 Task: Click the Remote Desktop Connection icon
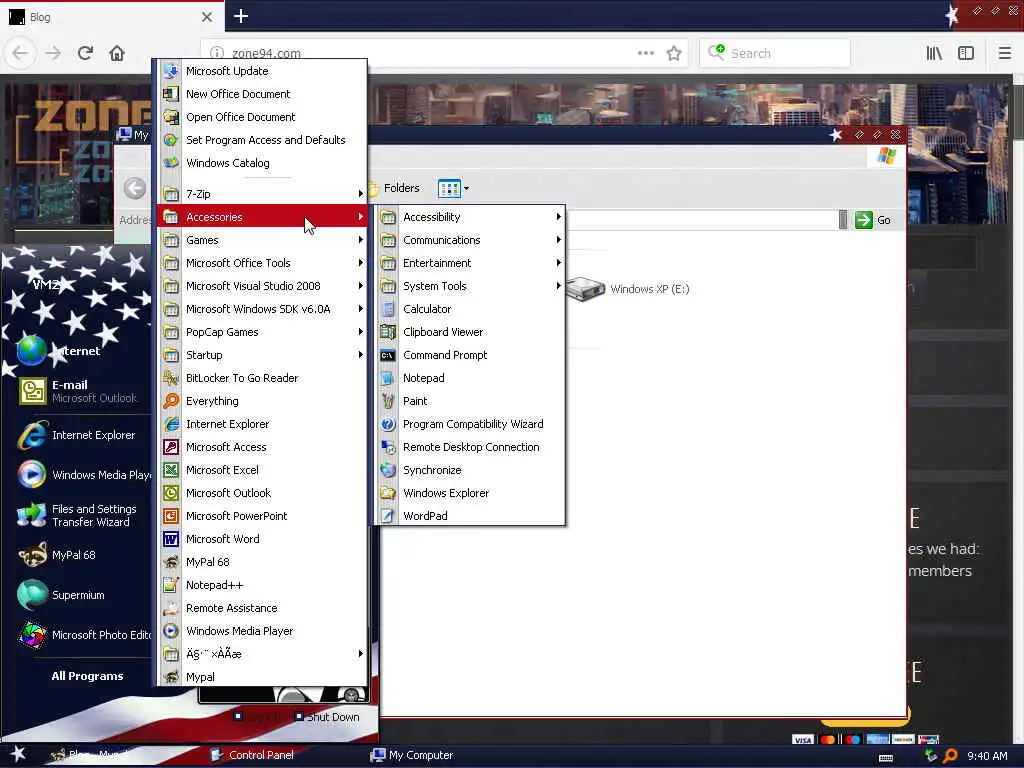click(388, 447)
